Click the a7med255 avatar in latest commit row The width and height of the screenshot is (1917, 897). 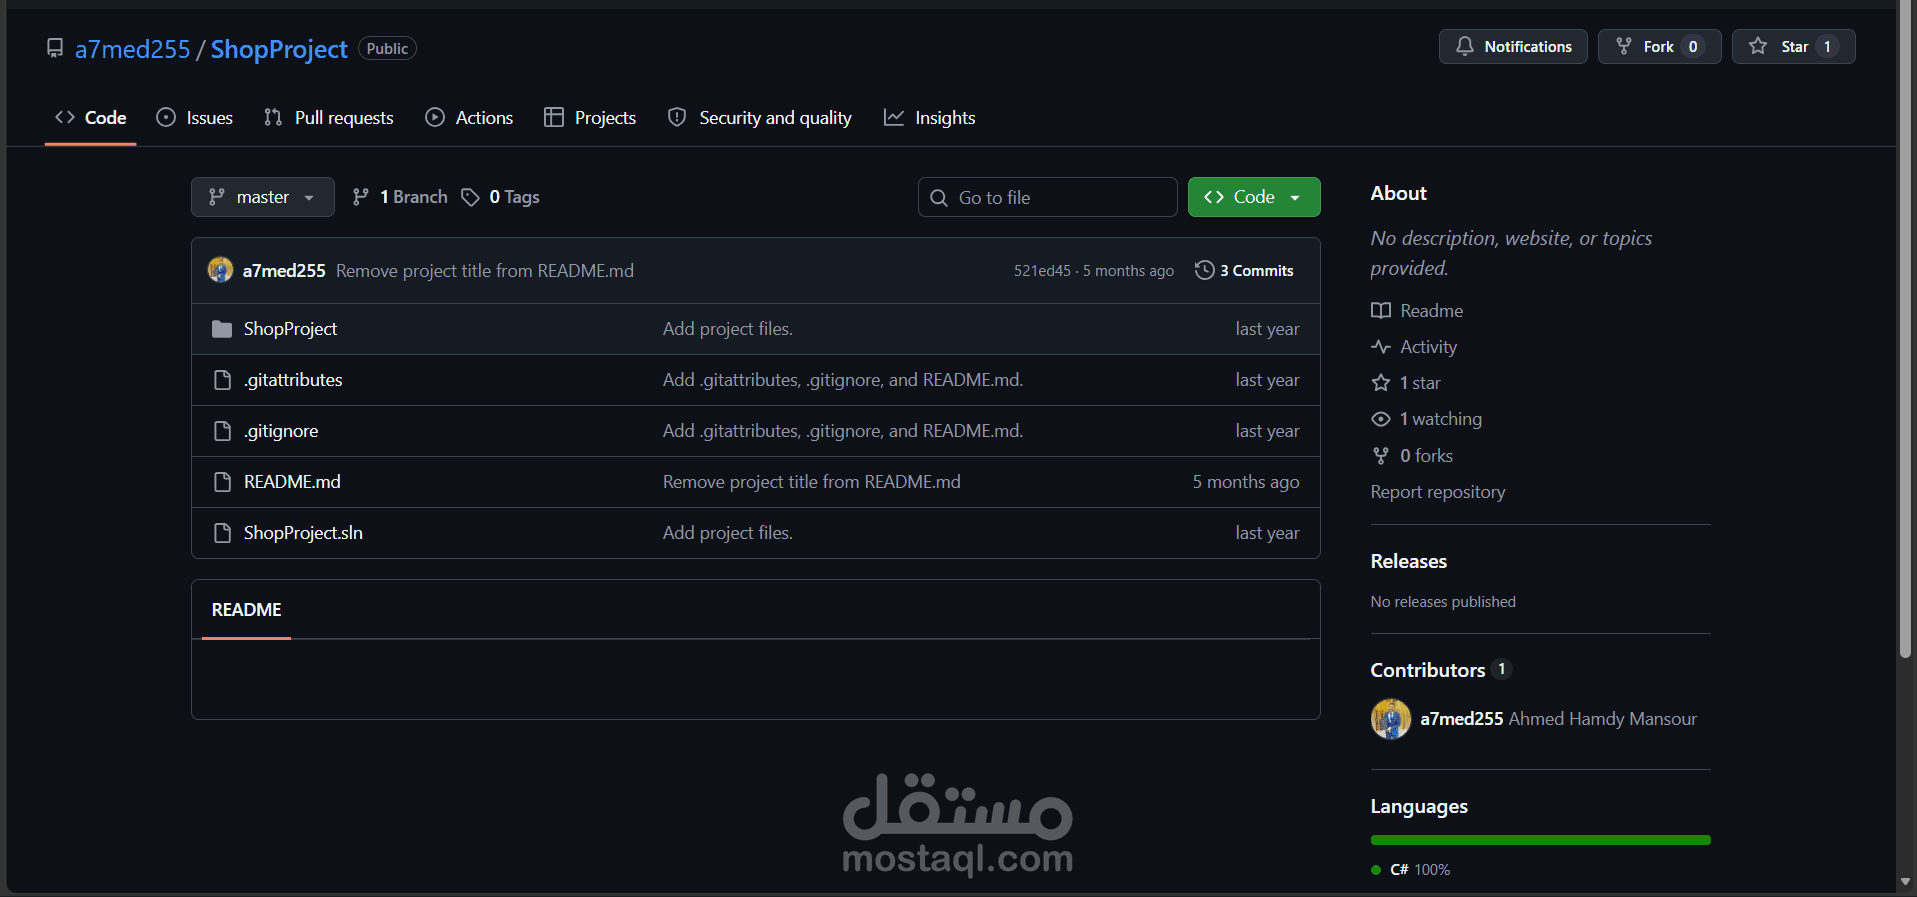point(220,270)
